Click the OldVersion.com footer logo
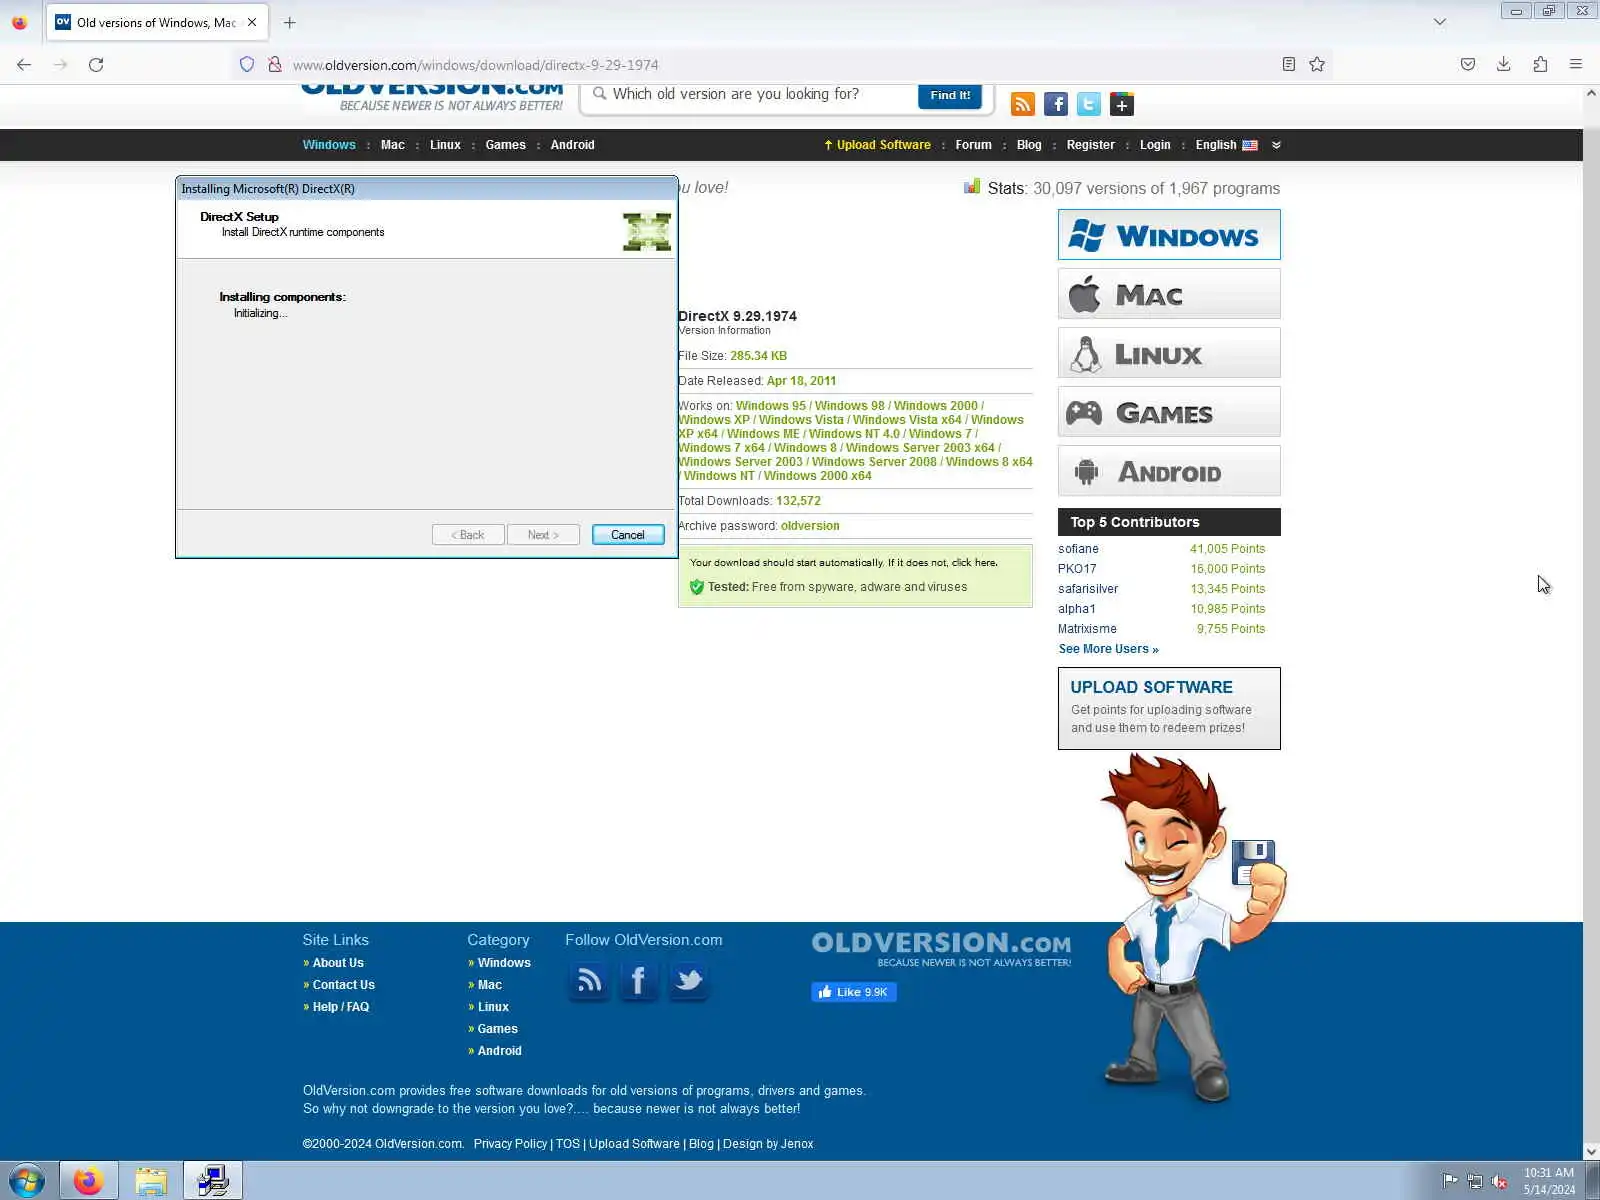This screenshot has width=1600, height=1200. (941, 948)
